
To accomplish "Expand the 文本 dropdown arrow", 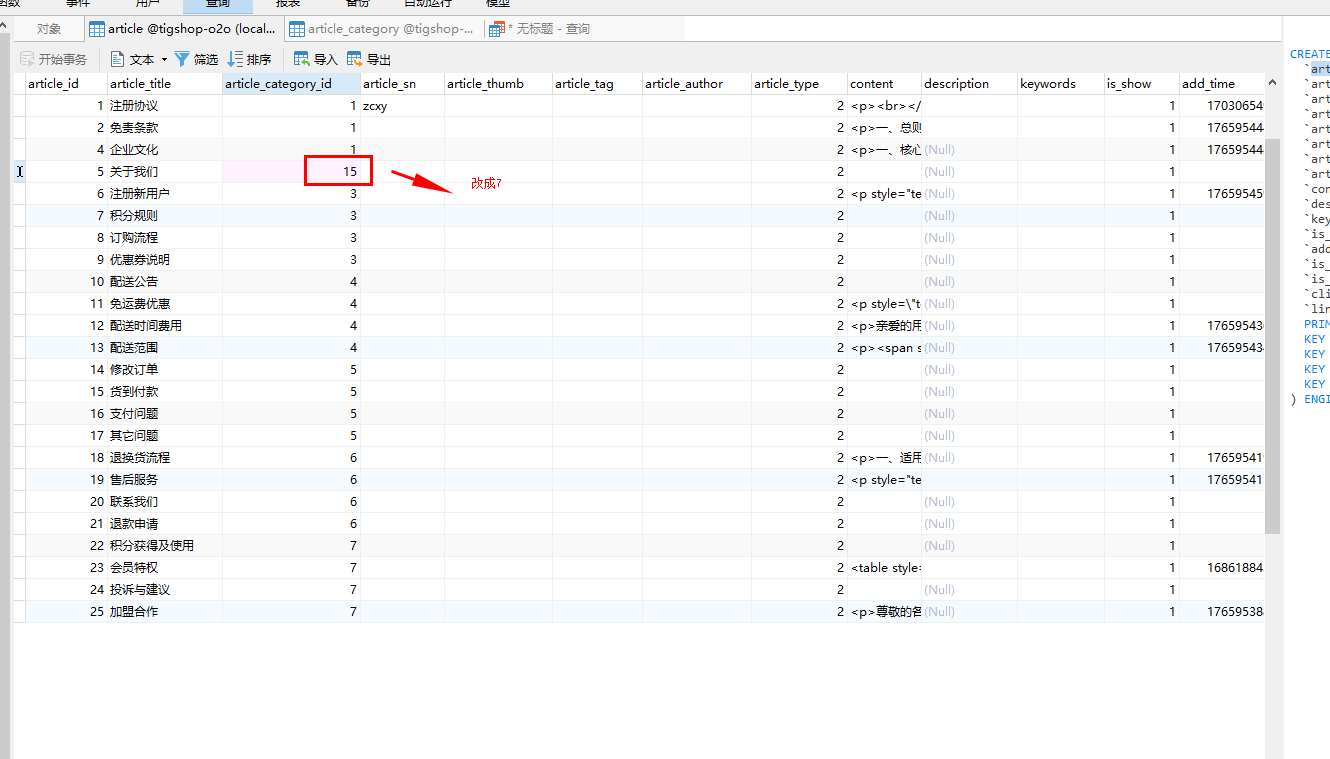I will point(164,60).
